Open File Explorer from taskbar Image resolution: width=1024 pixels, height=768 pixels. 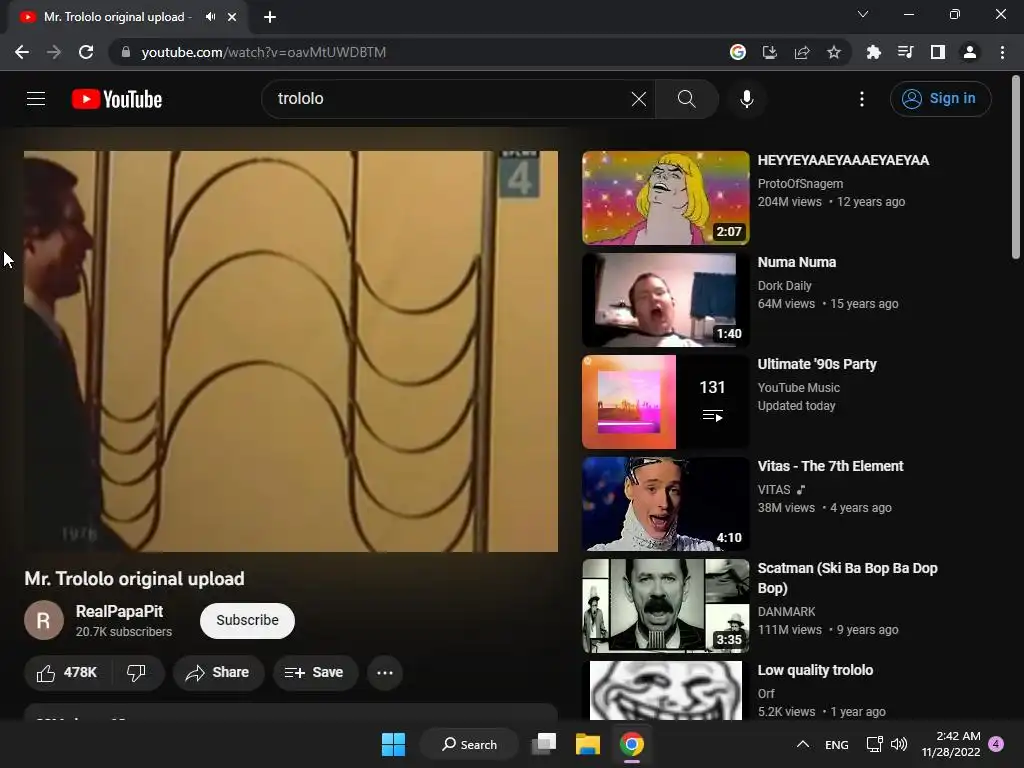coord(587,744)
